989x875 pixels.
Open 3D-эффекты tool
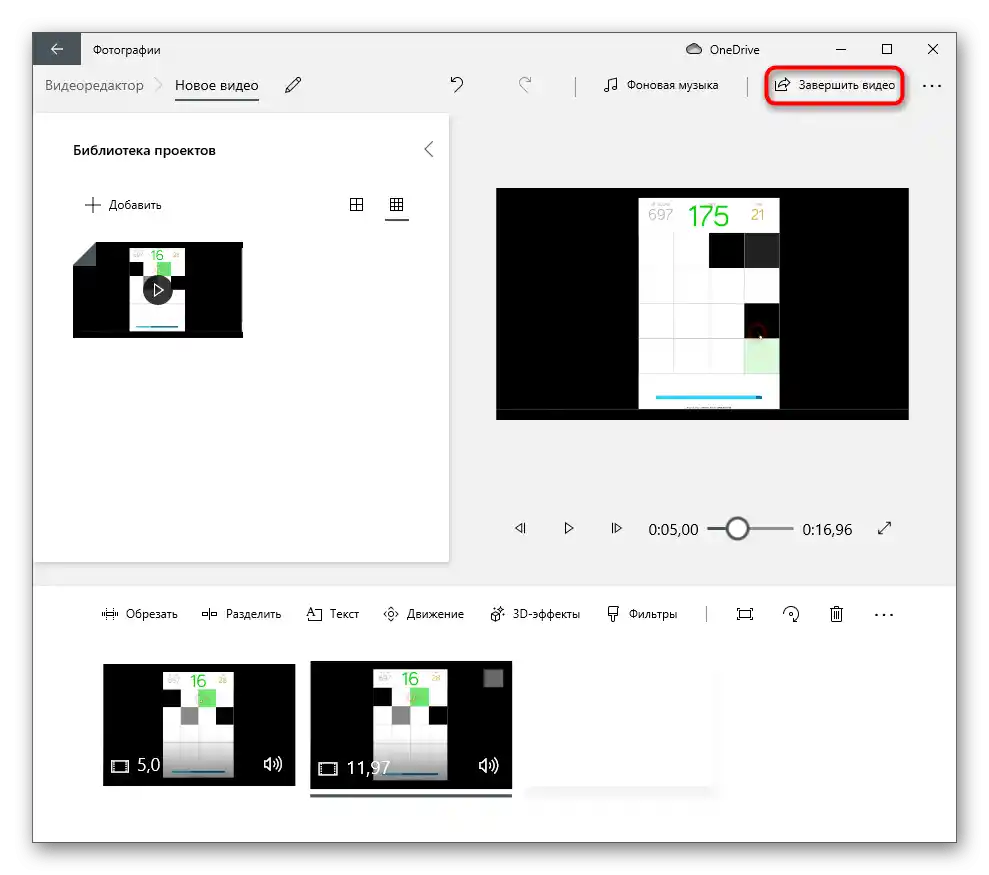point(535,614)
